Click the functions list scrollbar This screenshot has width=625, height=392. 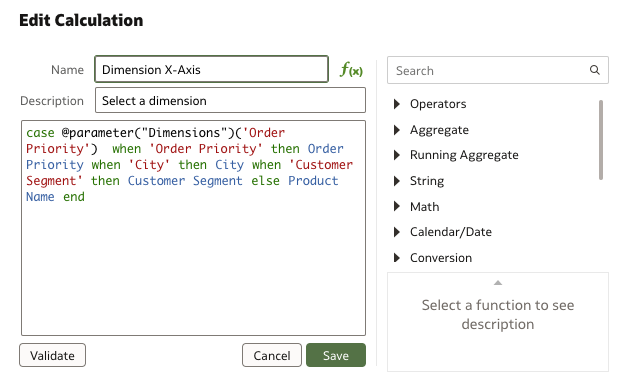601,140
